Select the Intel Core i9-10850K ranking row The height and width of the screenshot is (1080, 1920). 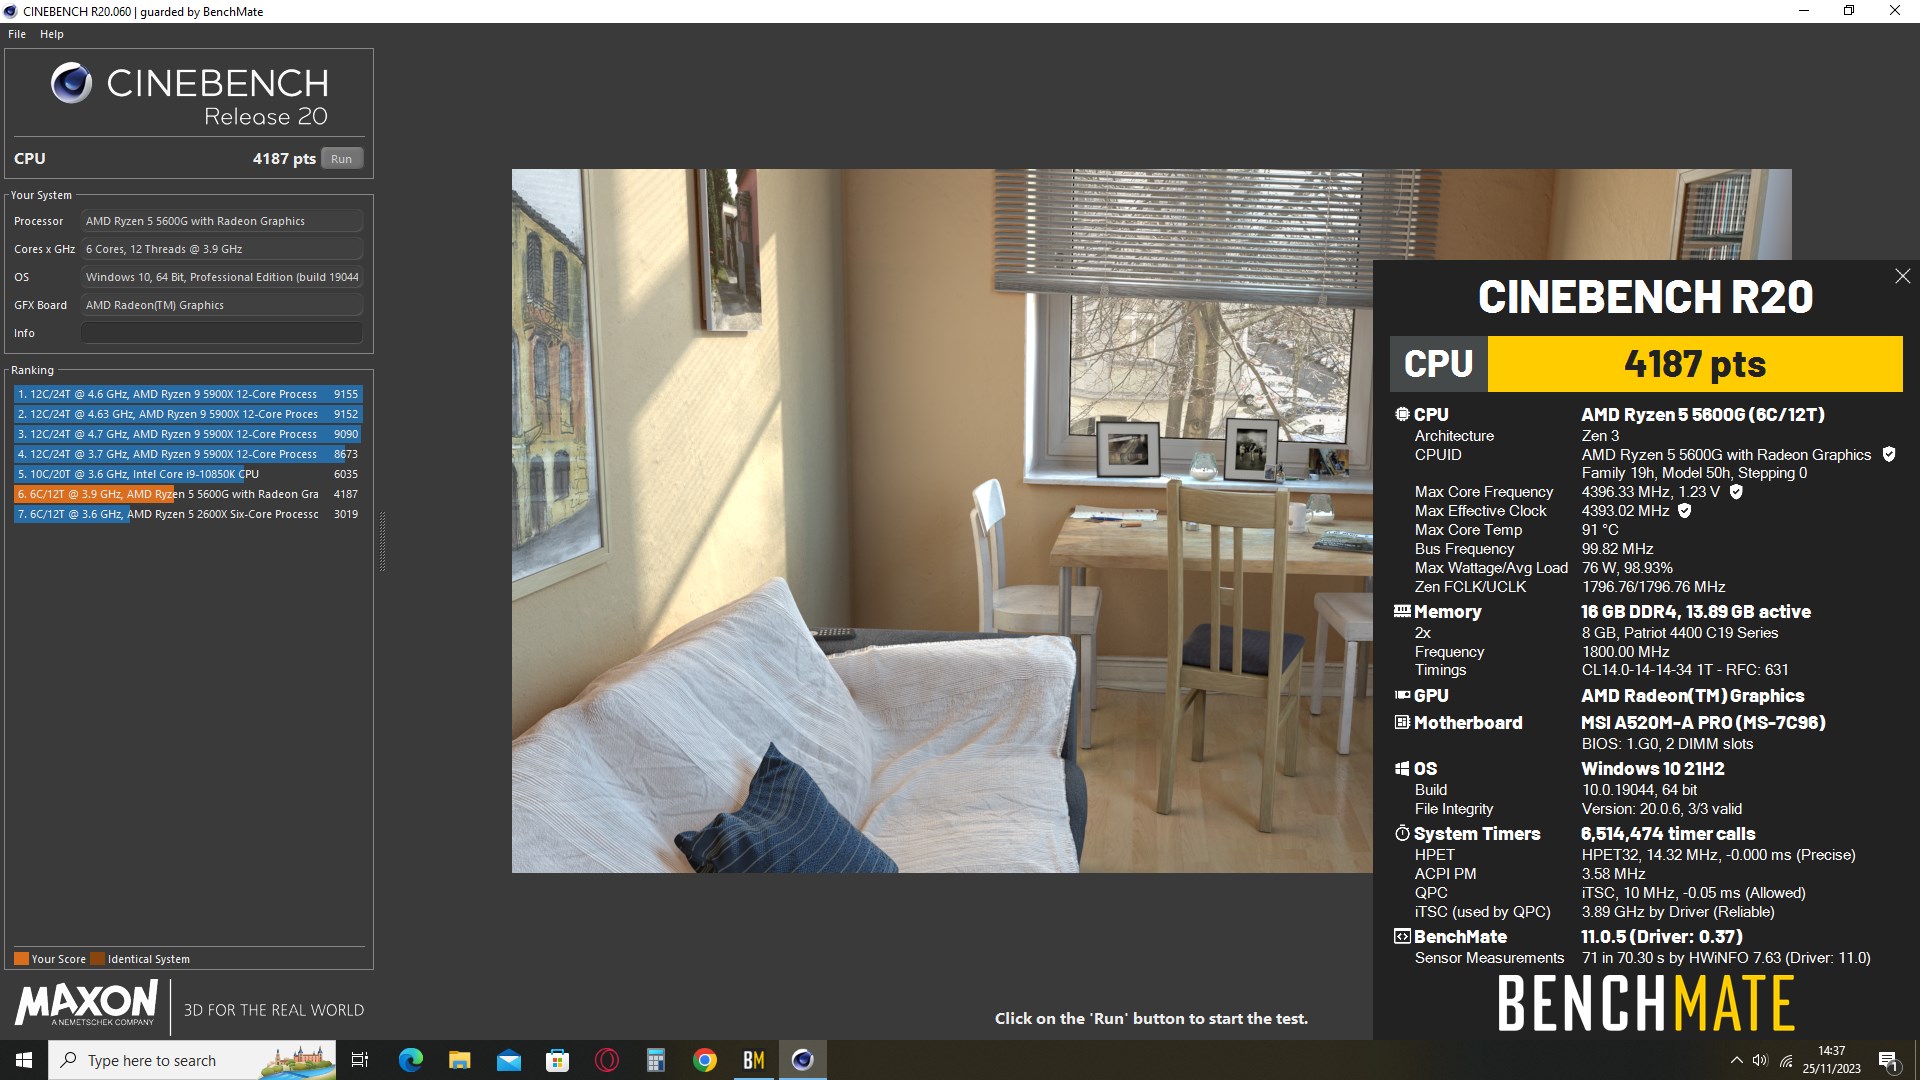188,474
